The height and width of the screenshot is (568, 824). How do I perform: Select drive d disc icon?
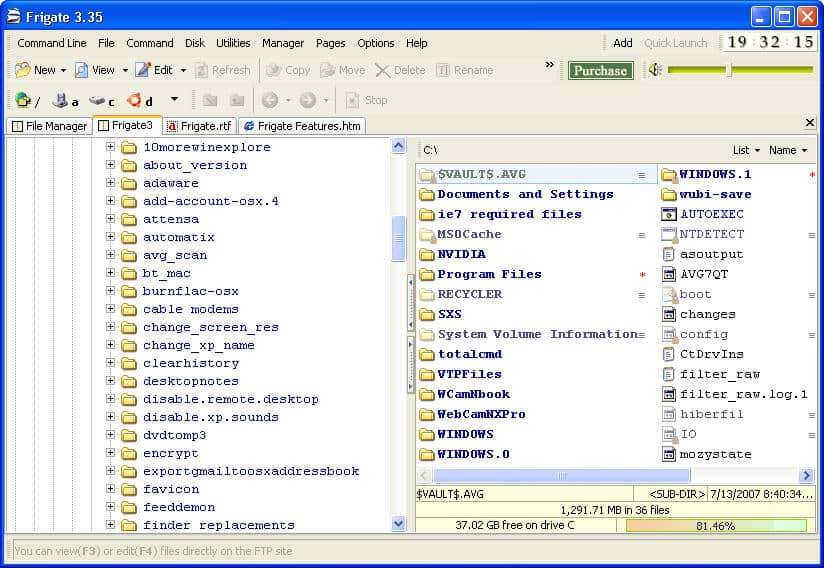[x=134, y=100]
